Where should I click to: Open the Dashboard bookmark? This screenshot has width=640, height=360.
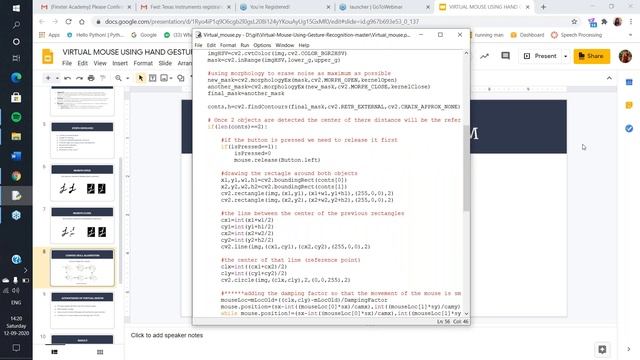pyautogui.click(x=527, y=35)
